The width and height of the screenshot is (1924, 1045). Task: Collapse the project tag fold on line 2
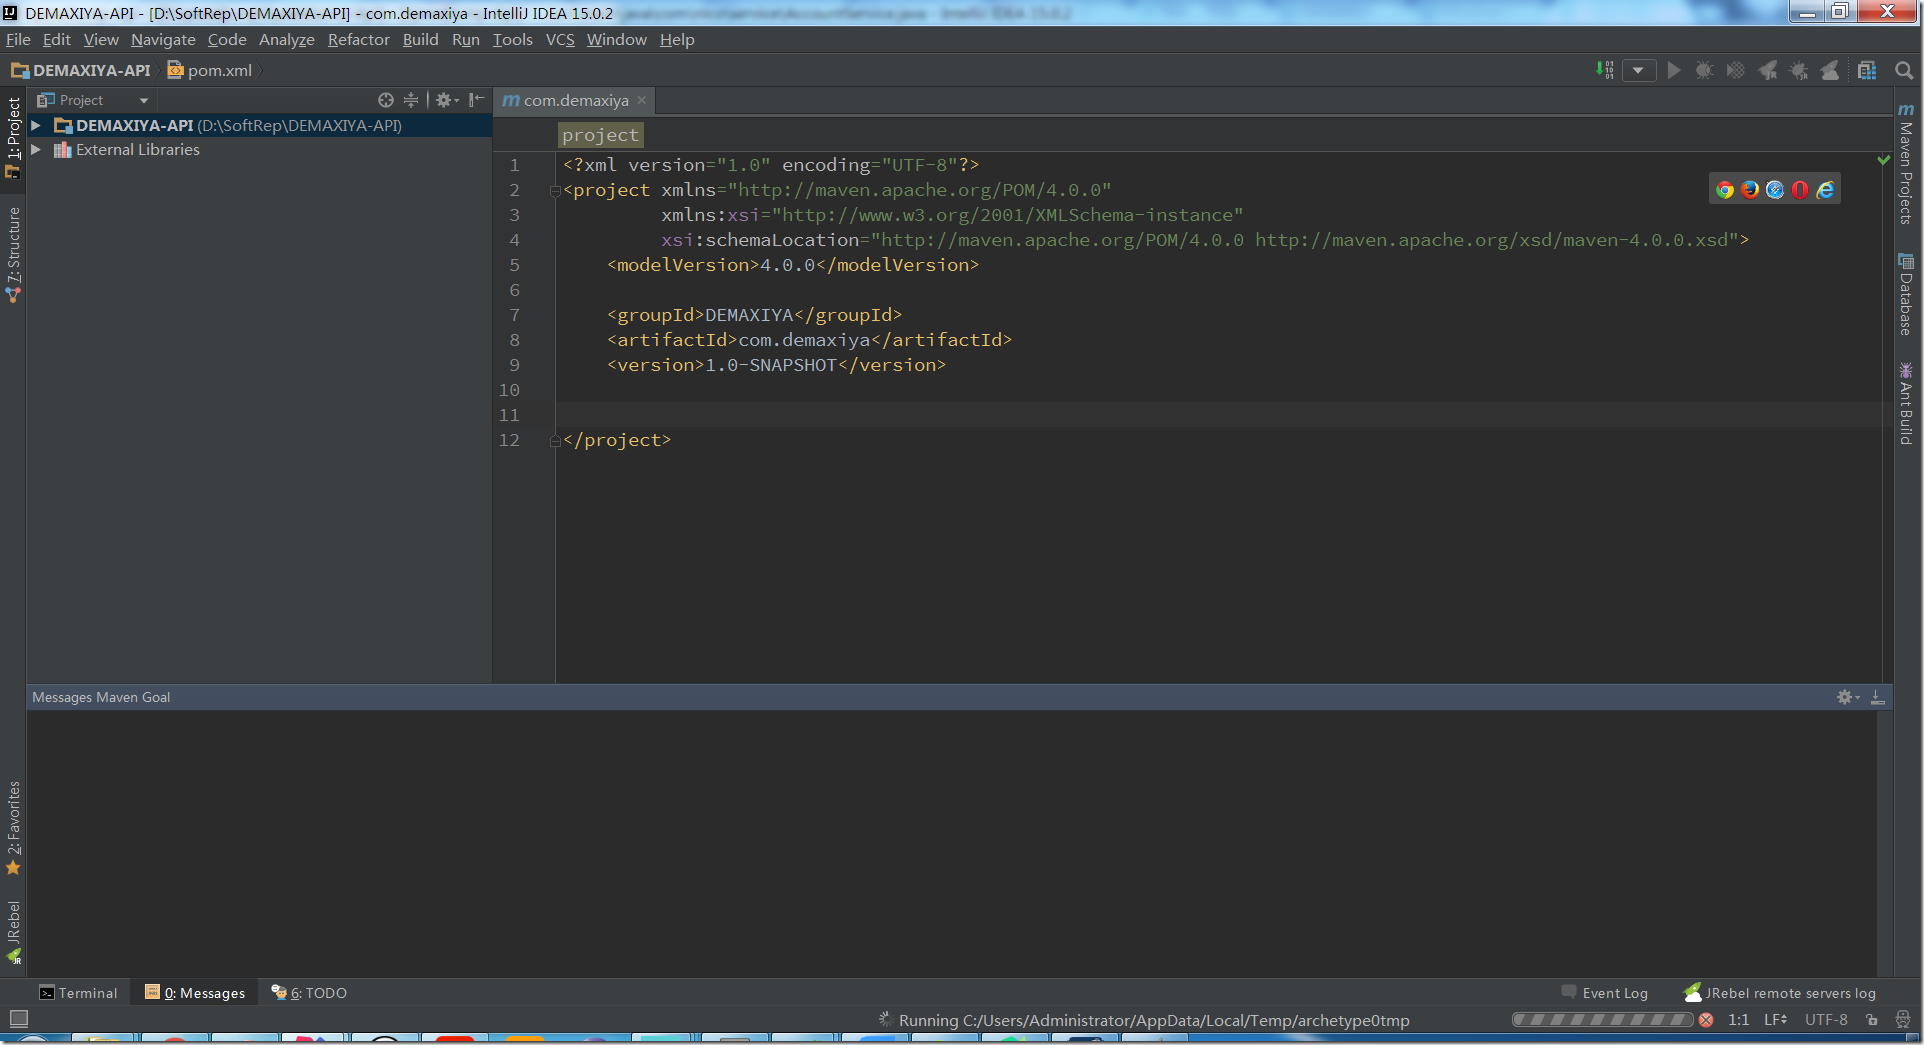pyautogui.click(x=555, y=191)
